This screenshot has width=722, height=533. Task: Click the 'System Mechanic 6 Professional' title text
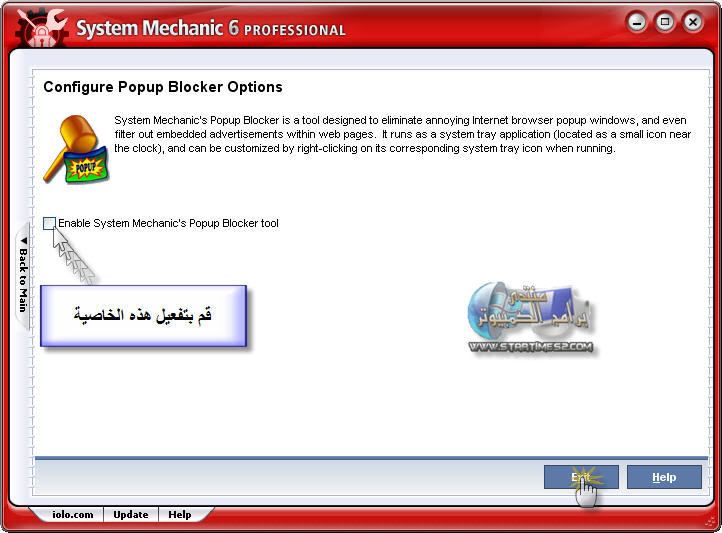click(x=211, y=29)
